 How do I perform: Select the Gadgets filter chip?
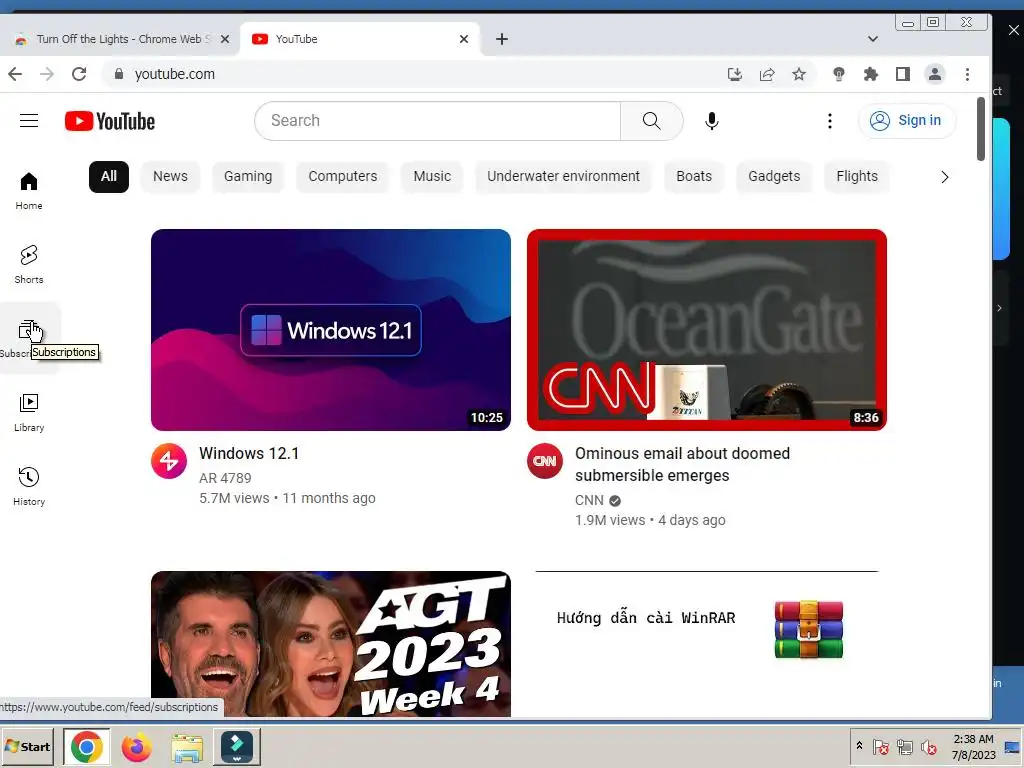pos(774,177)
